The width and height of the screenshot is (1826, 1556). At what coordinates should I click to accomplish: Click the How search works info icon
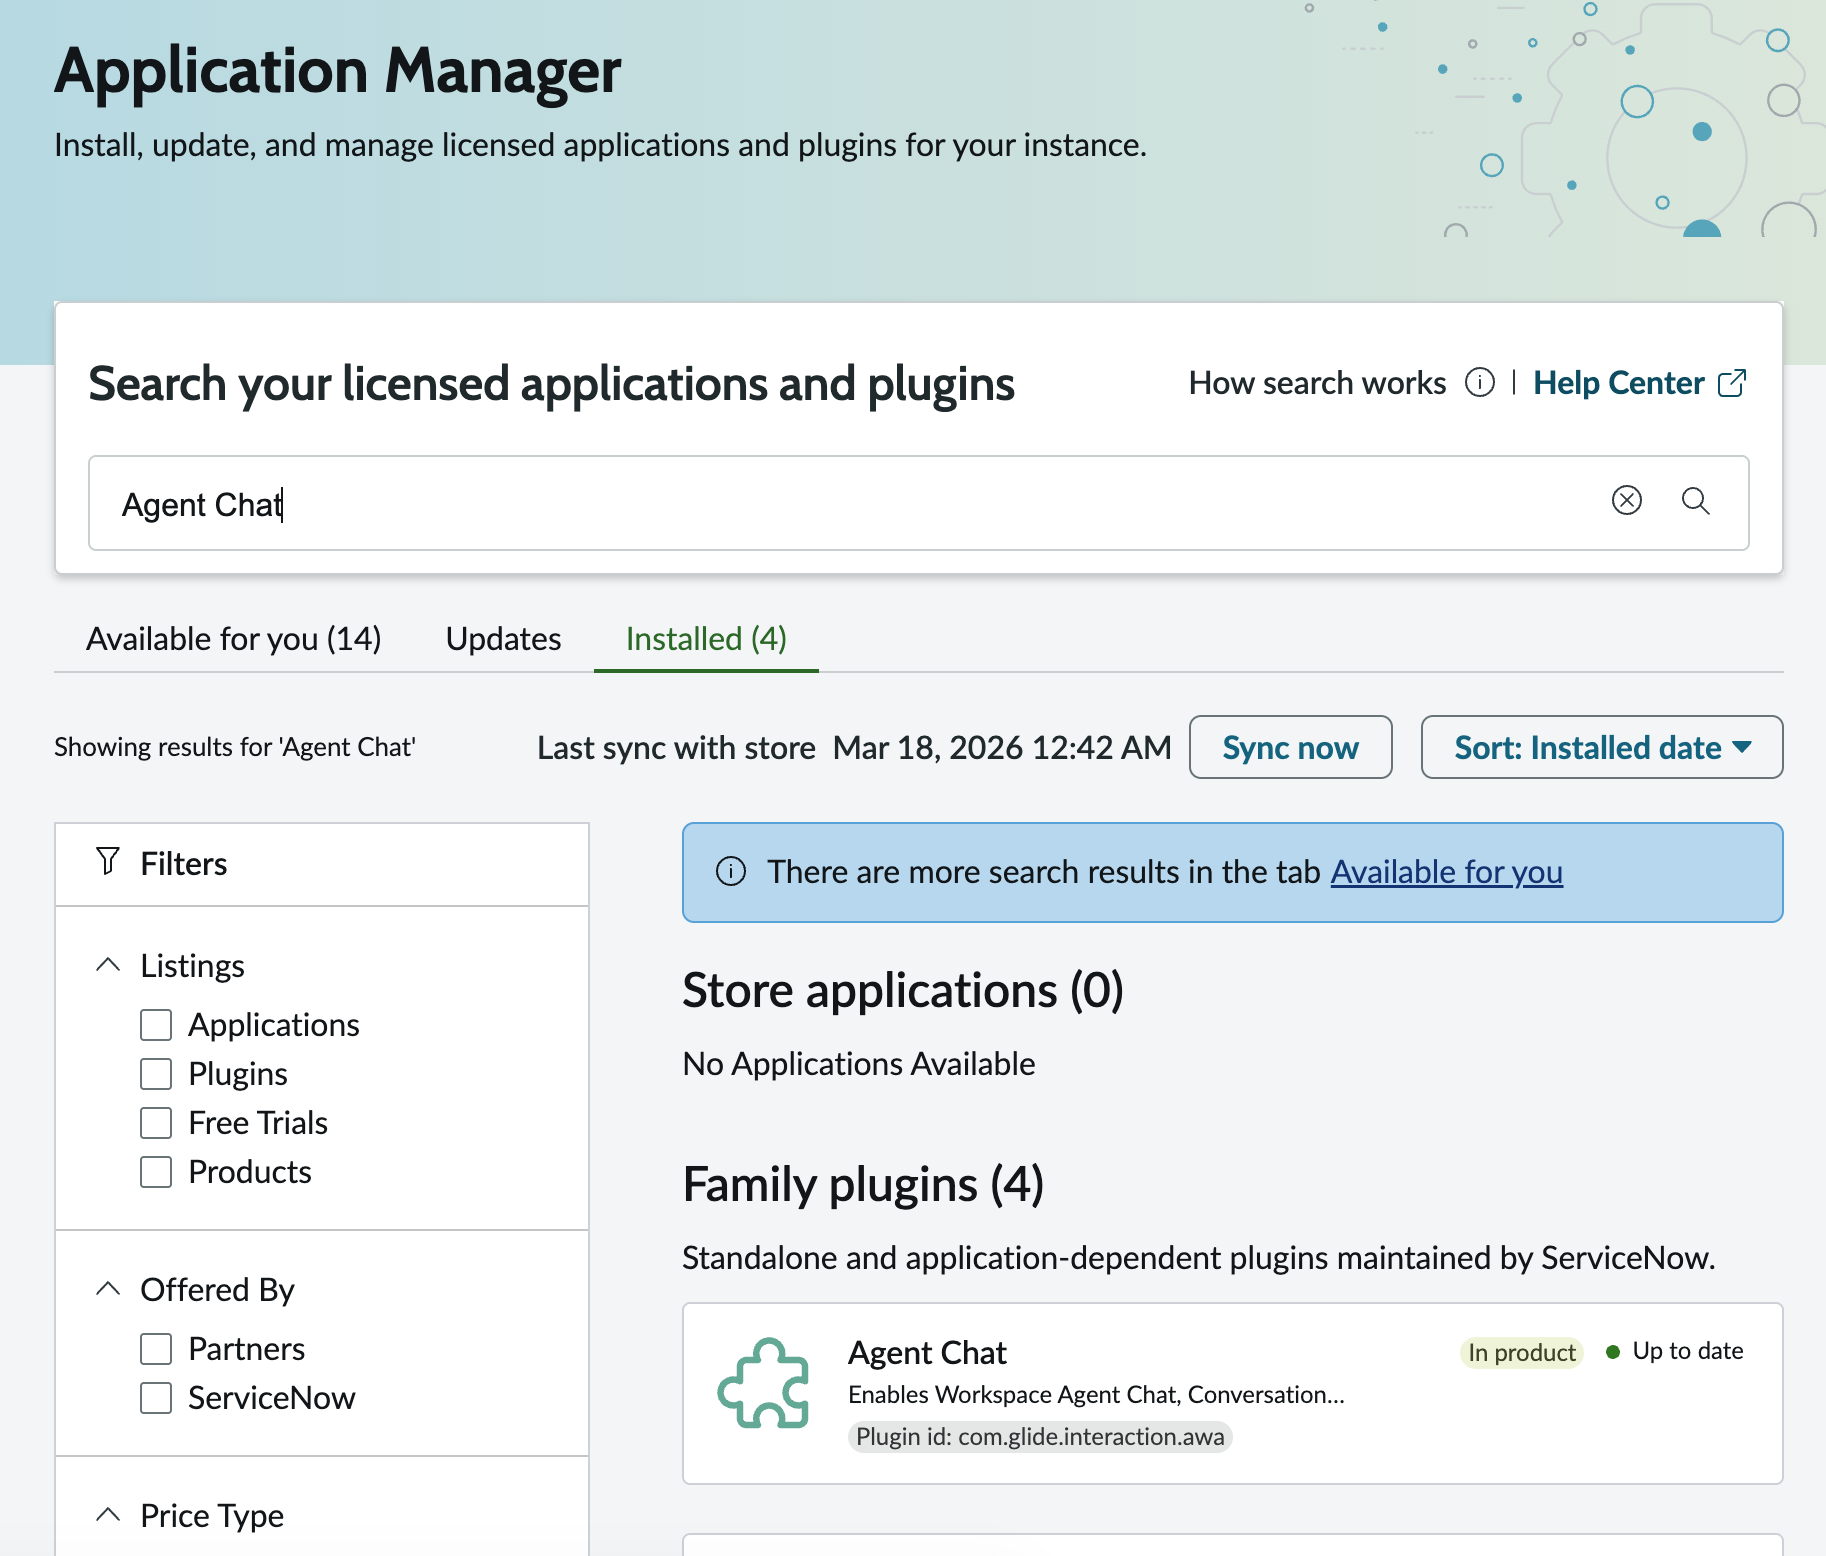coord(1479,383)
